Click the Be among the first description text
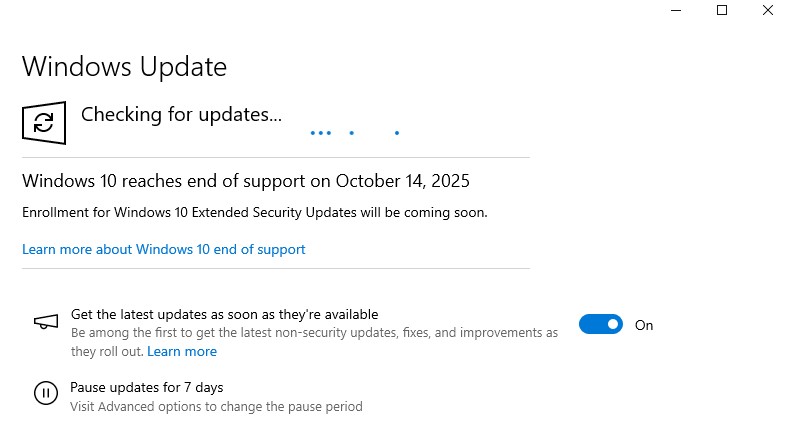This screenshot has width=786, height=434. point(314,332)
